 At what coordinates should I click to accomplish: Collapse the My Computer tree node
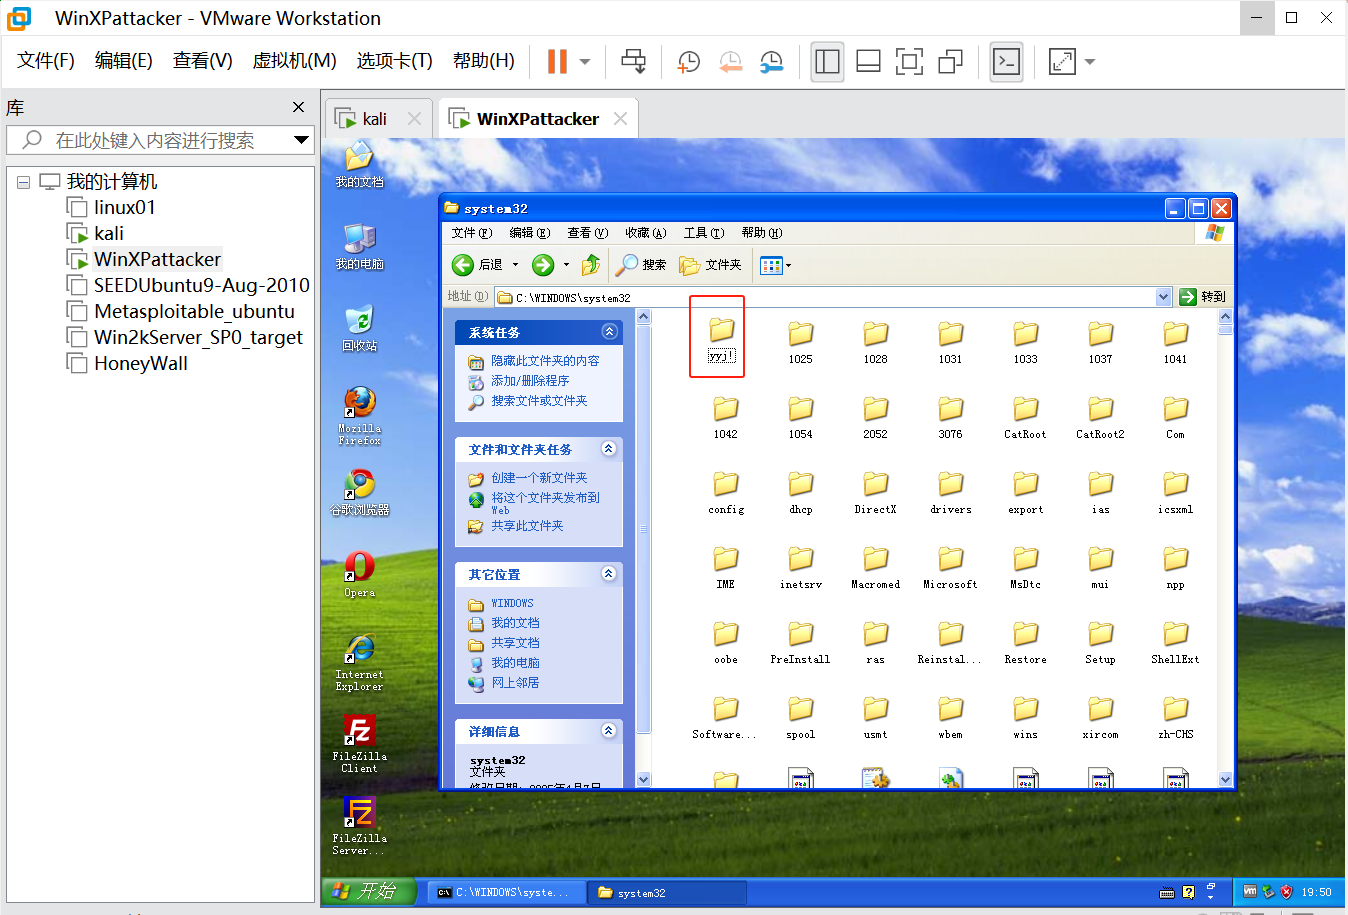tap(23, 182)
